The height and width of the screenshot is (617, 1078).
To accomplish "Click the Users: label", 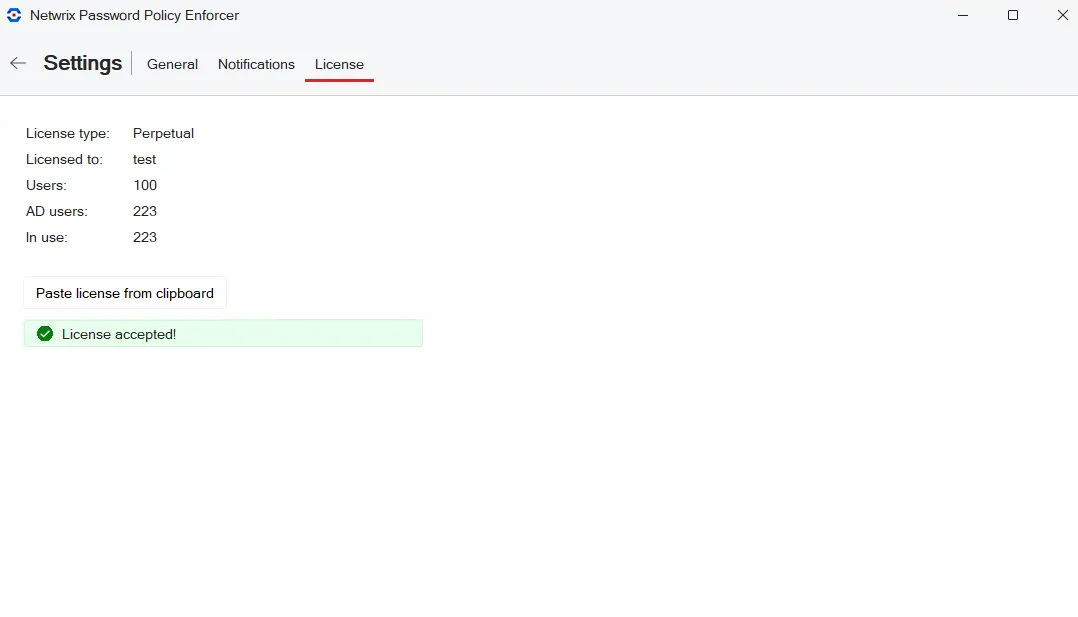I will [46, 186].
